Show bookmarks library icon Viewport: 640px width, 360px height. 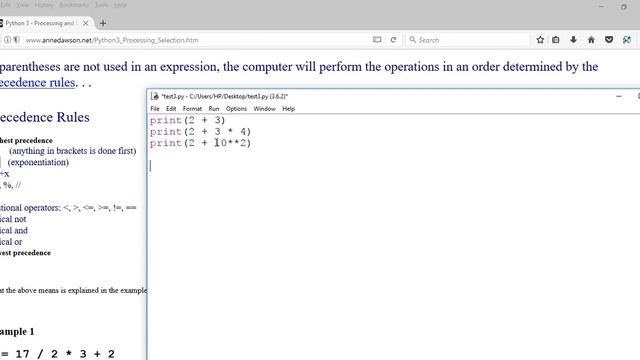click(x=556, y=40)
